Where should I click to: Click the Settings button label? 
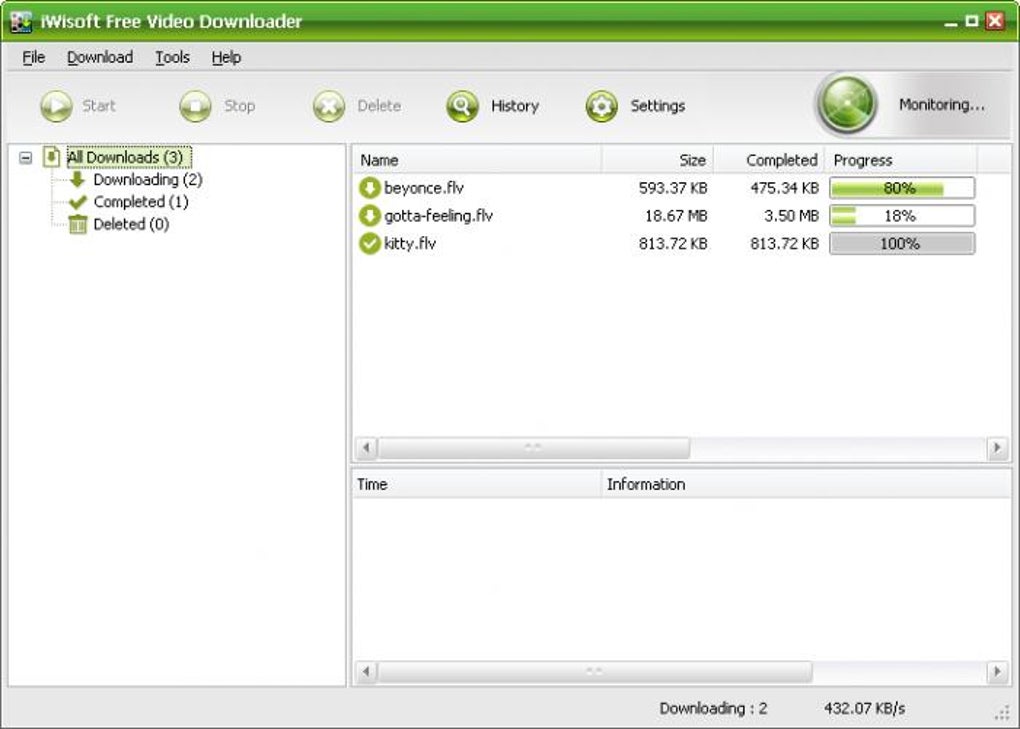click(x=658, y=106)
